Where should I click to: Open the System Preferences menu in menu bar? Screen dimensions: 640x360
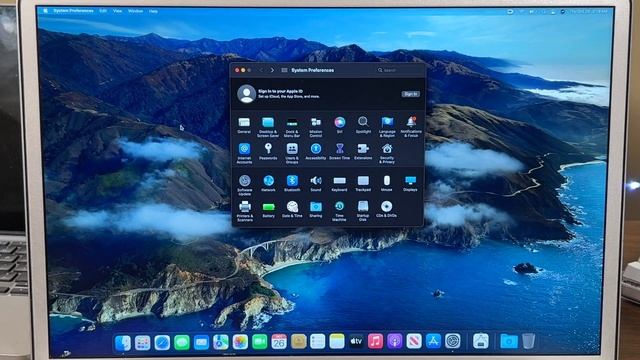click(x=73, y=11)
